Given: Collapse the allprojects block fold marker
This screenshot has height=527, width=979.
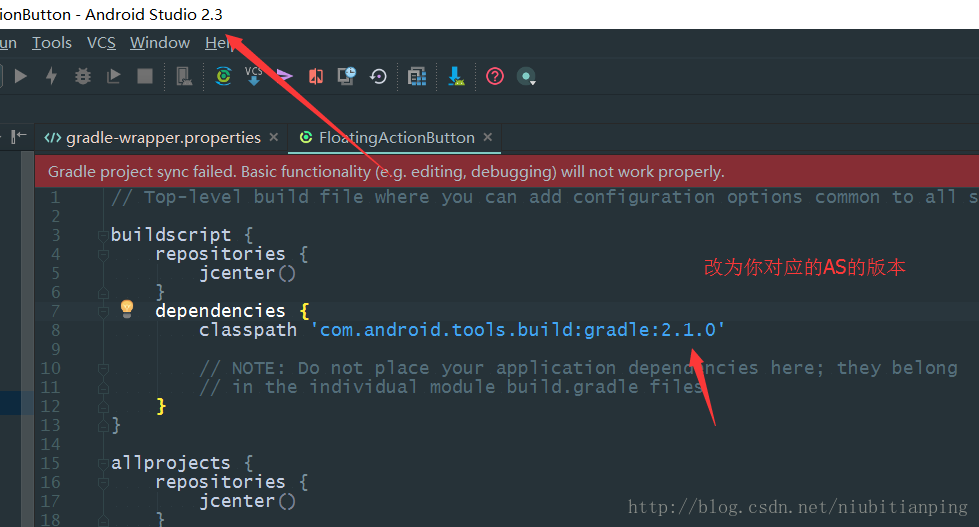Looking at the screenshot, I should click(x=103, y=463).
